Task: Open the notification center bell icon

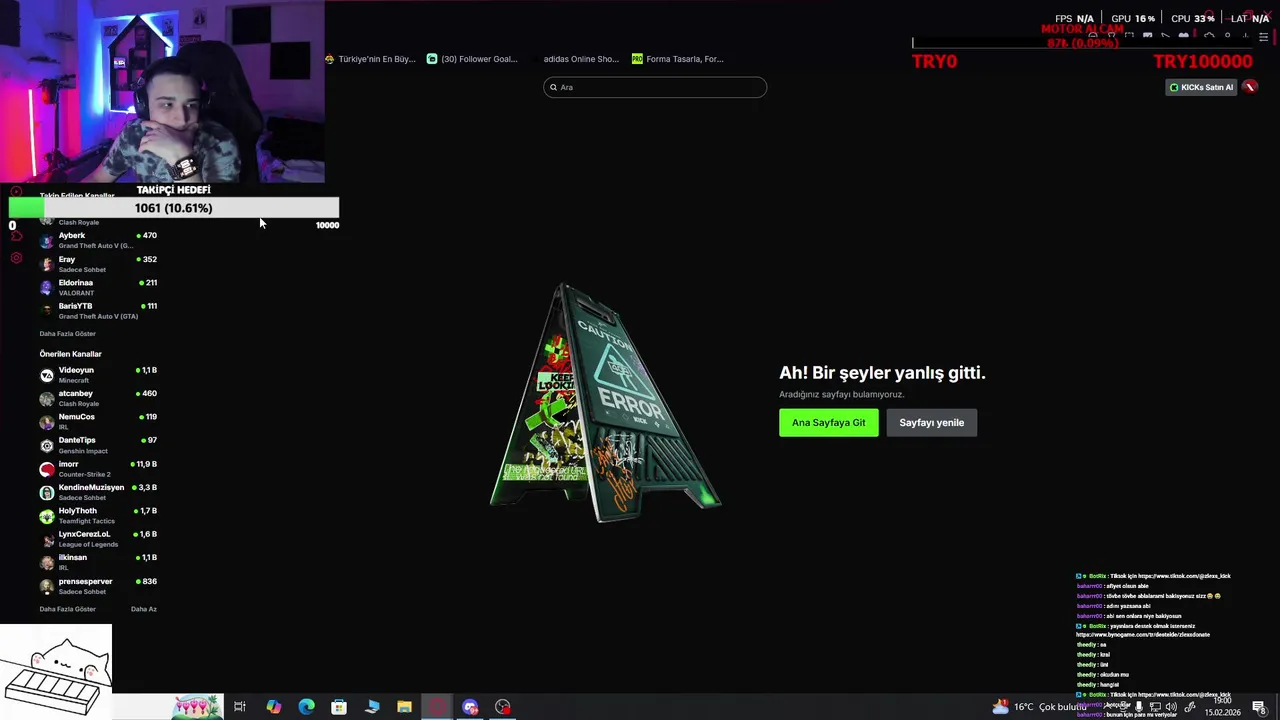Action: pos(1259,707)
